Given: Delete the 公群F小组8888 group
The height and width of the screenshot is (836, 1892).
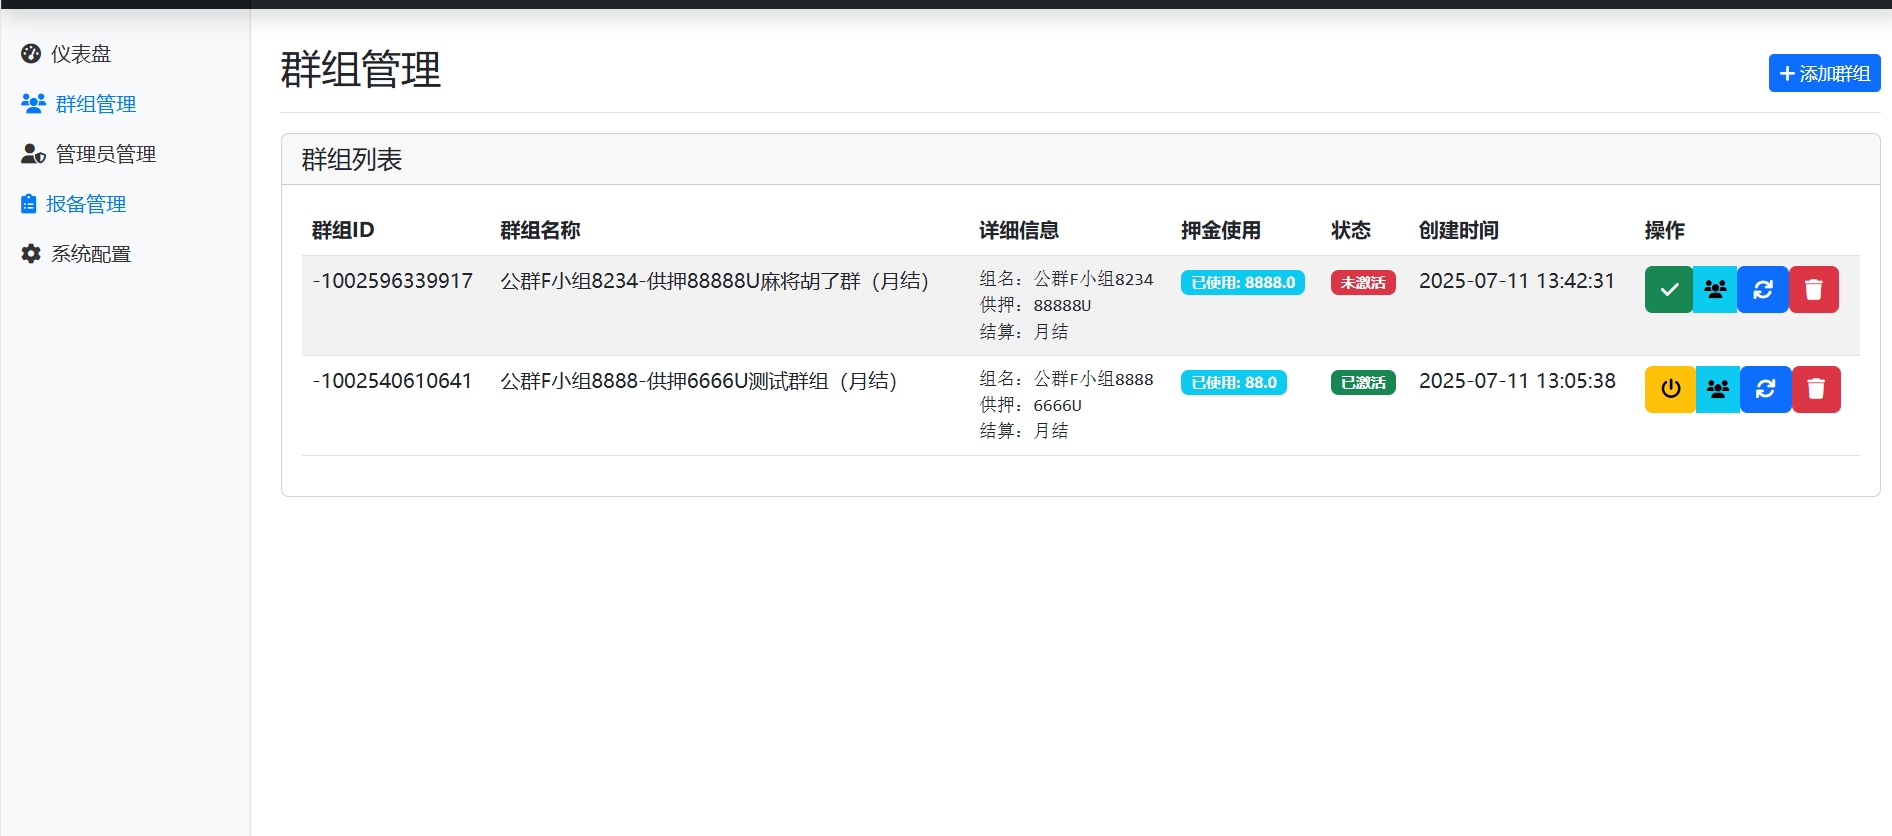Looking at the screenshot, I should point(1815,389).
